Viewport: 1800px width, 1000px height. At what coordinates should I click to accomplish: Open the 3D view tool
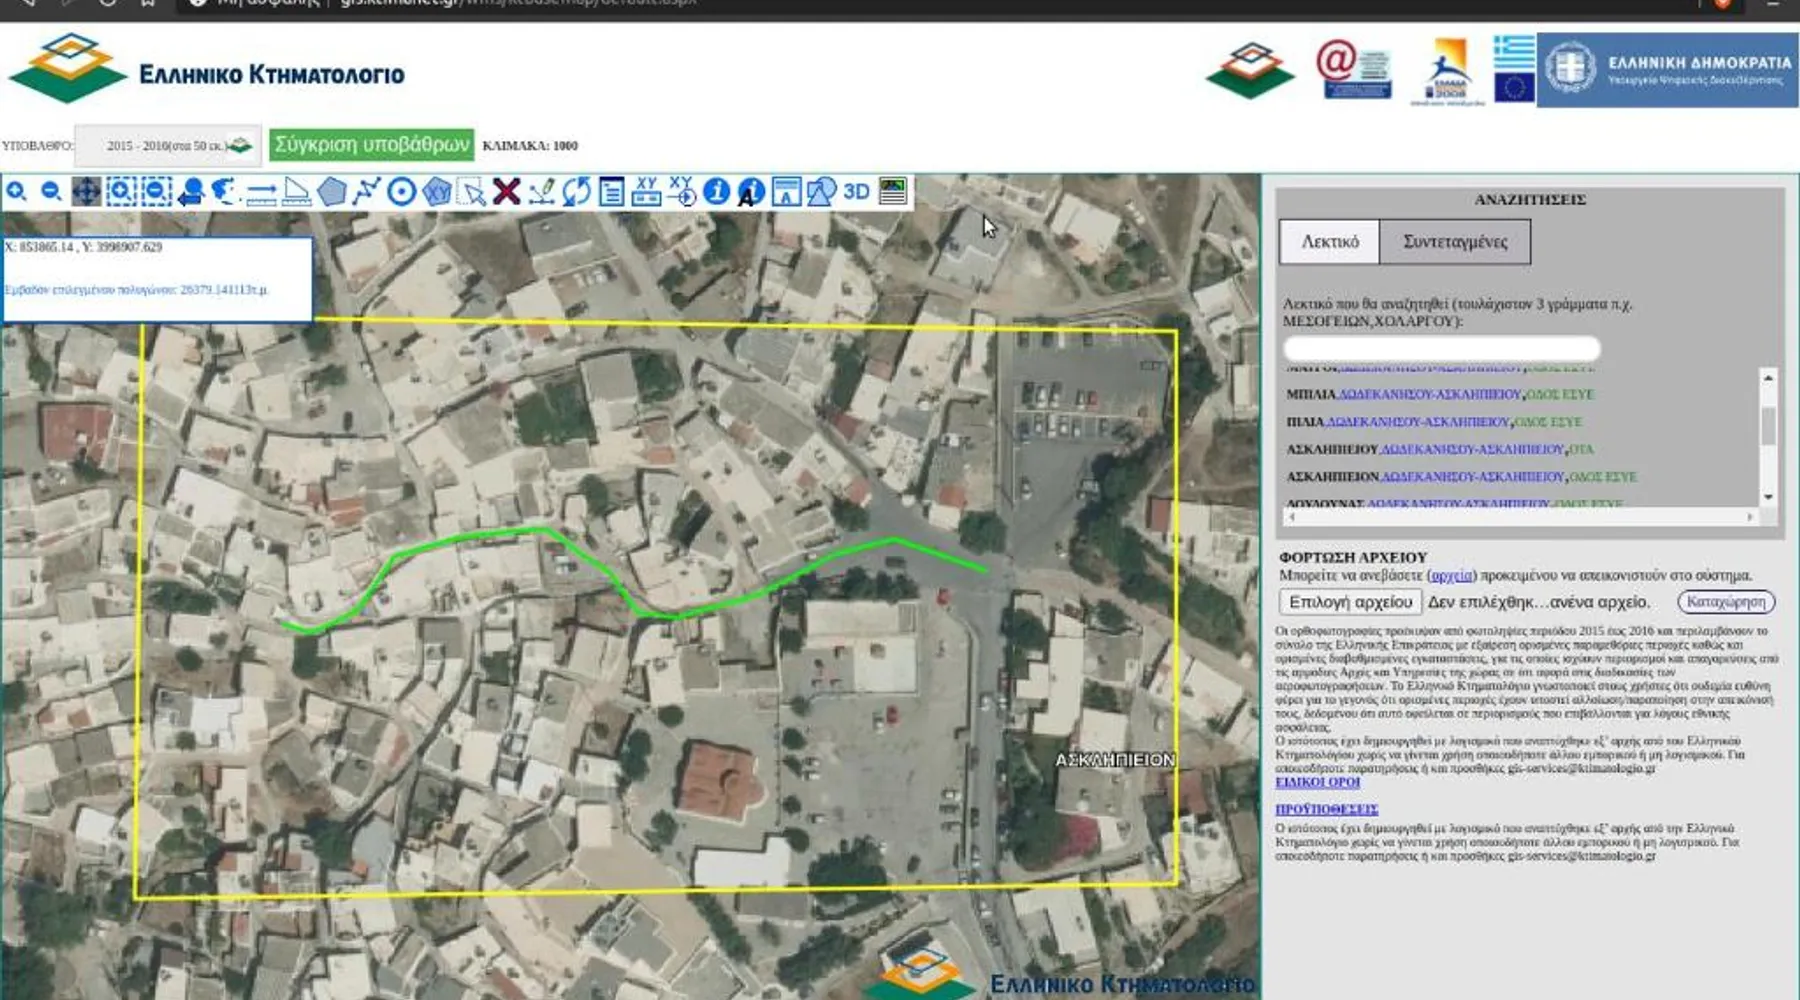pyautogui.click(x=856, y=191)
